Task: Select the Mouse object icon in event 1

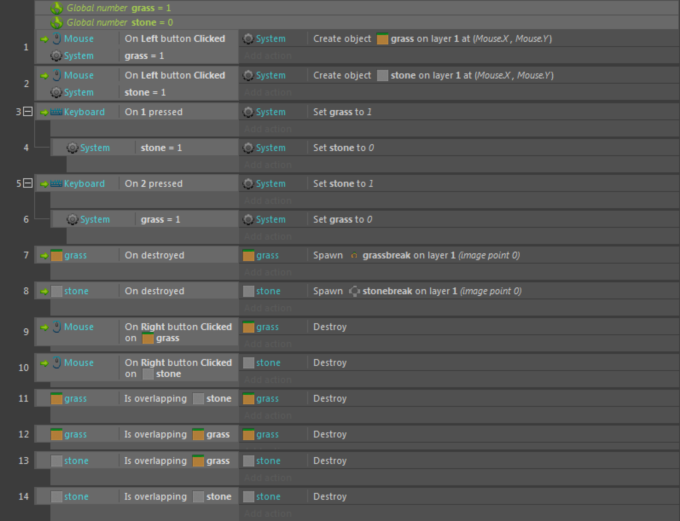Action: pos(56,39)
